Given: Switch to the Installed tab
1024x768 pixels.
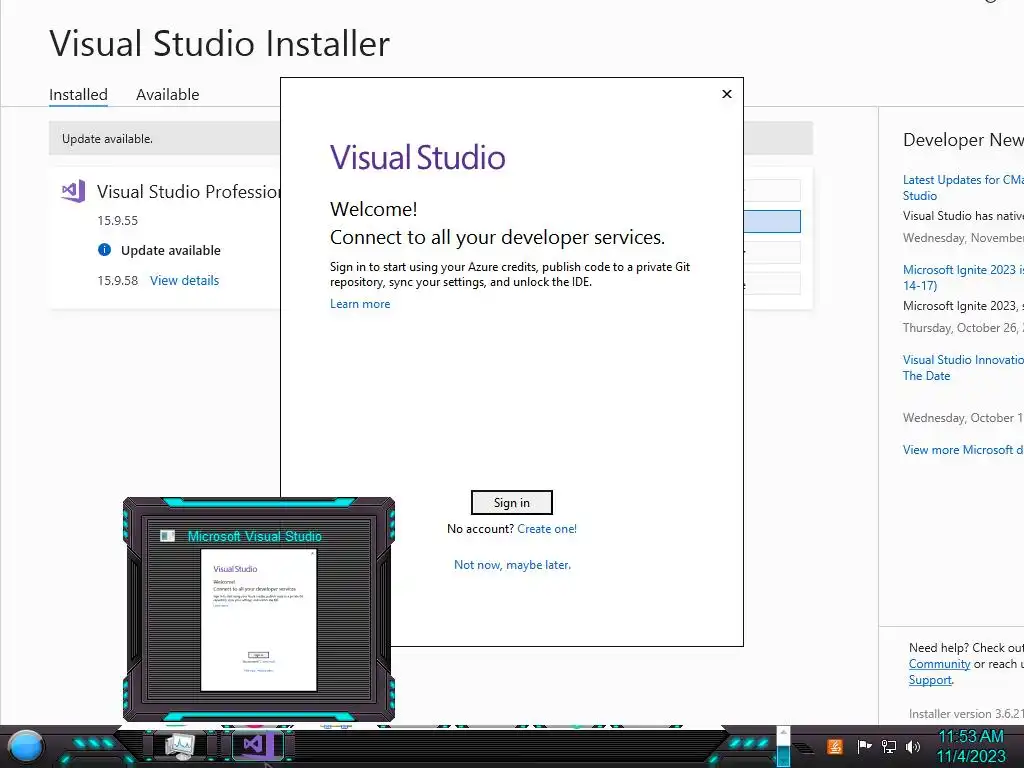Looking at the screenshot, I should [x=78, y=95].
